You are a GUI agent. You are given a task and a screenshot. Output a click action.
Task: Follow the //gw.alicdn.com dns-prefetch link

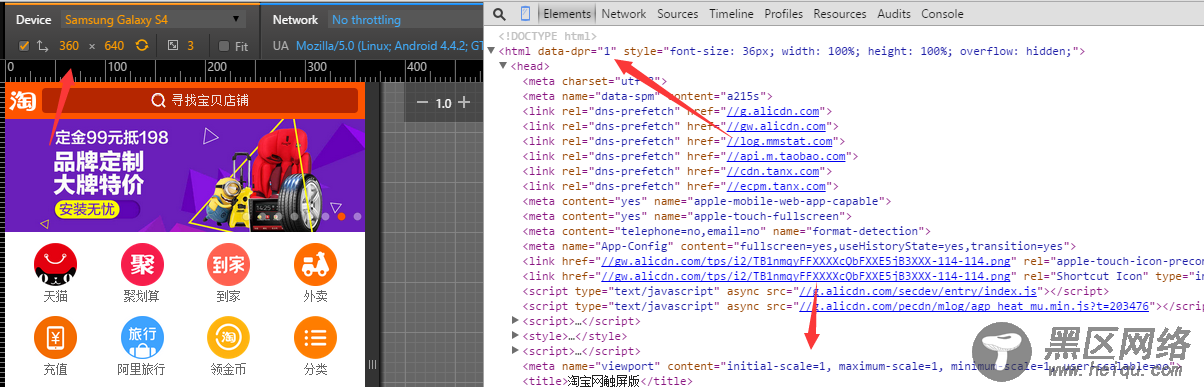point(777,126)
